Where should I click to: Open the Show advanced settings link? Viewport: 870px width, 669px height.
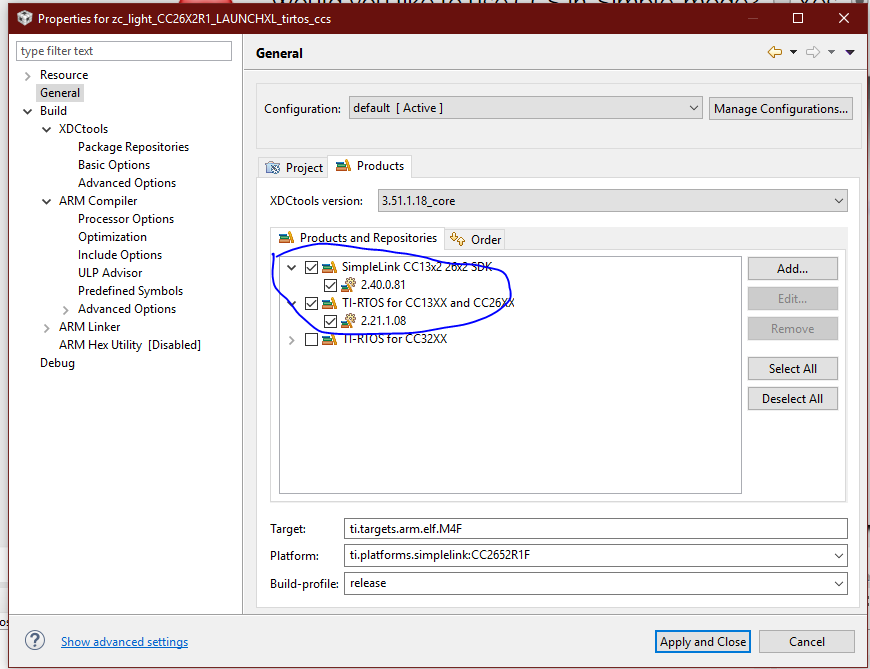coord(124,642)
